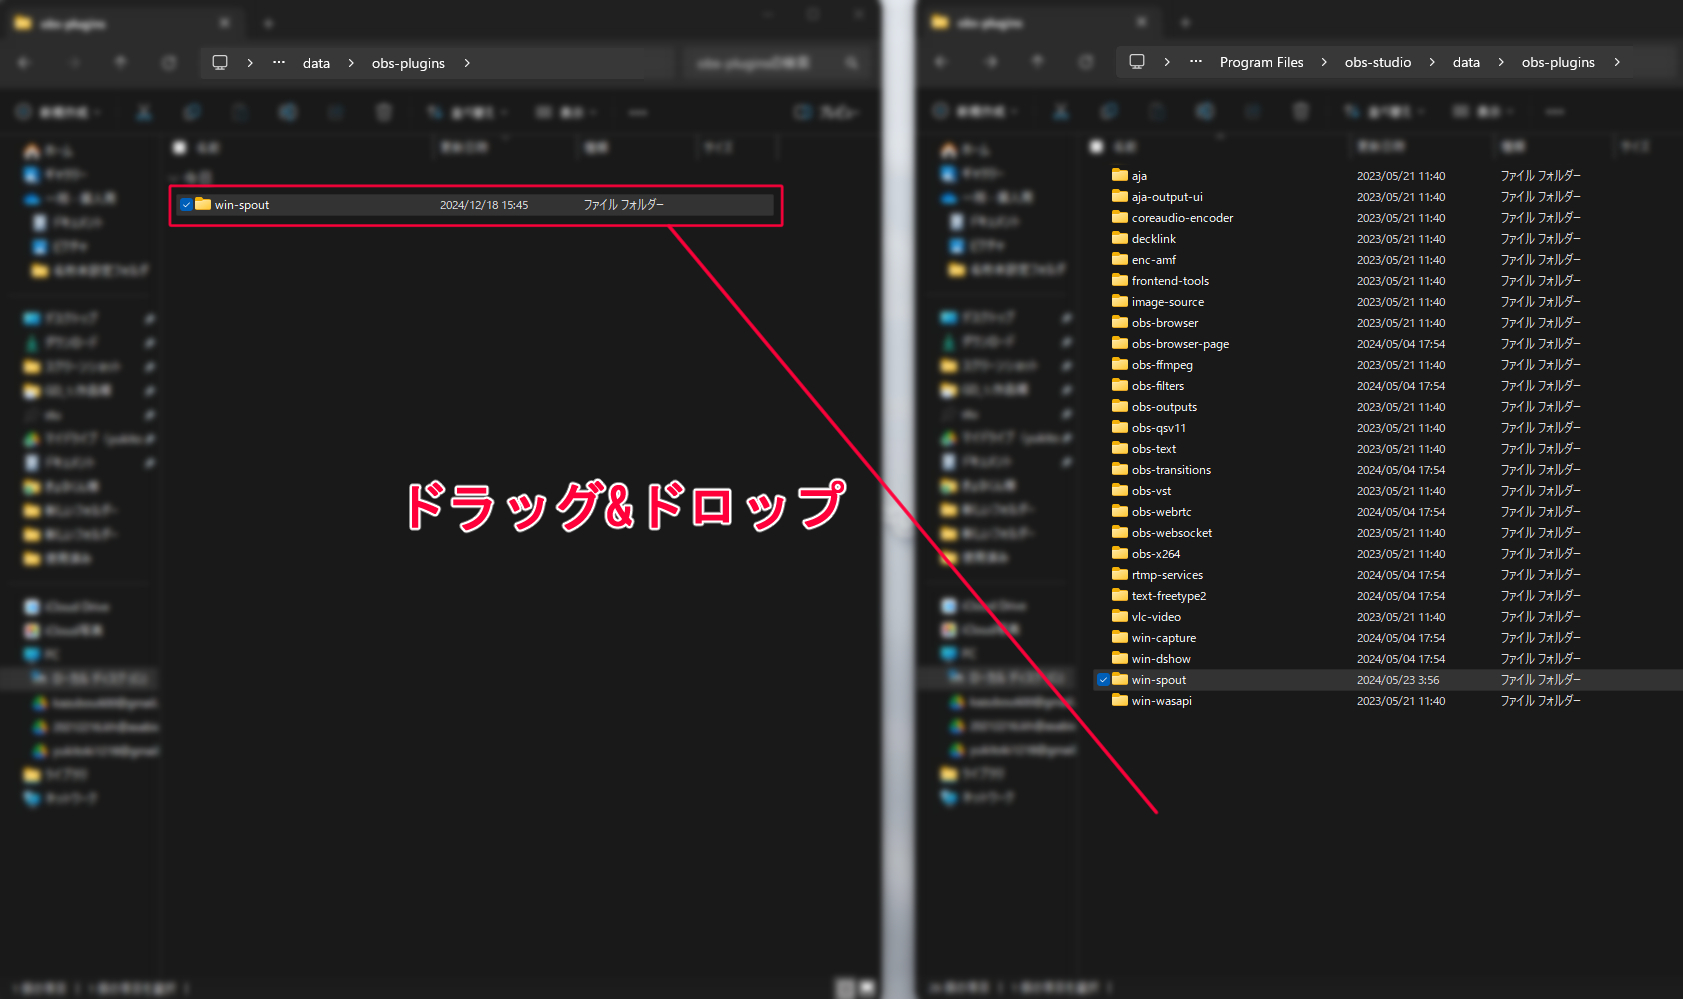Click the Back navigation arrow in the left window
Image resolution: width=1683 pixels, height=999 pixels.
coord(23,62)
